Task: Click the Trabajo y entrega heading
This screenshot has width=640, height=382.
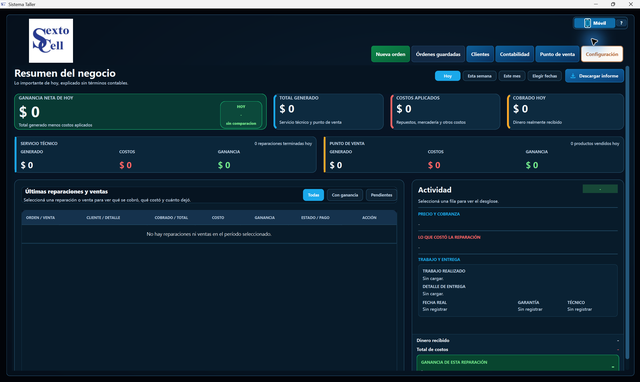Action: 439,260
